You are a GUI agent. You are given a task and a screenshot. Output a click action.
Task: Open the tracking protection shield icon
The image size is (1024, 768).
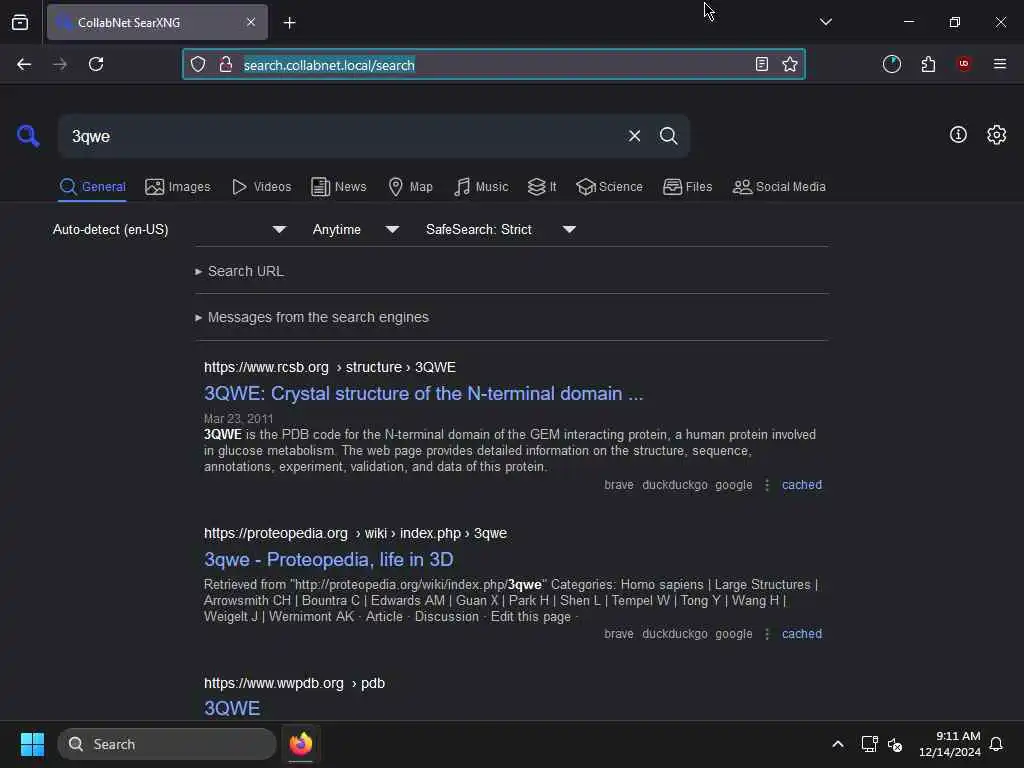198,64
